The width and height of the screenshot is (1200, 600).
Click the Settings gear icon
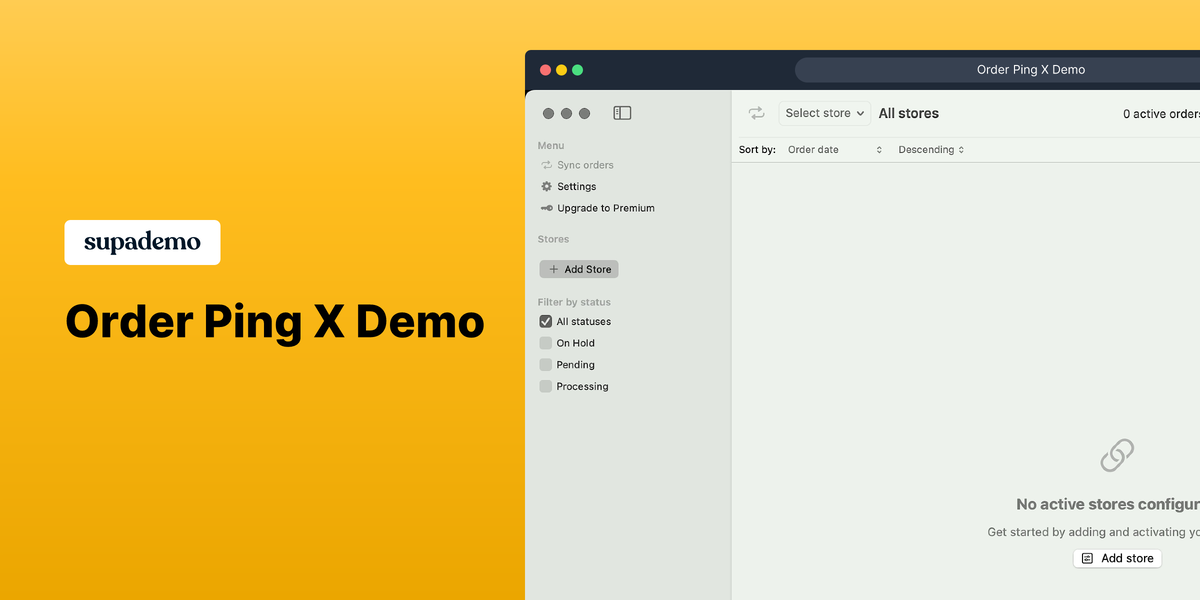[546, 186]
